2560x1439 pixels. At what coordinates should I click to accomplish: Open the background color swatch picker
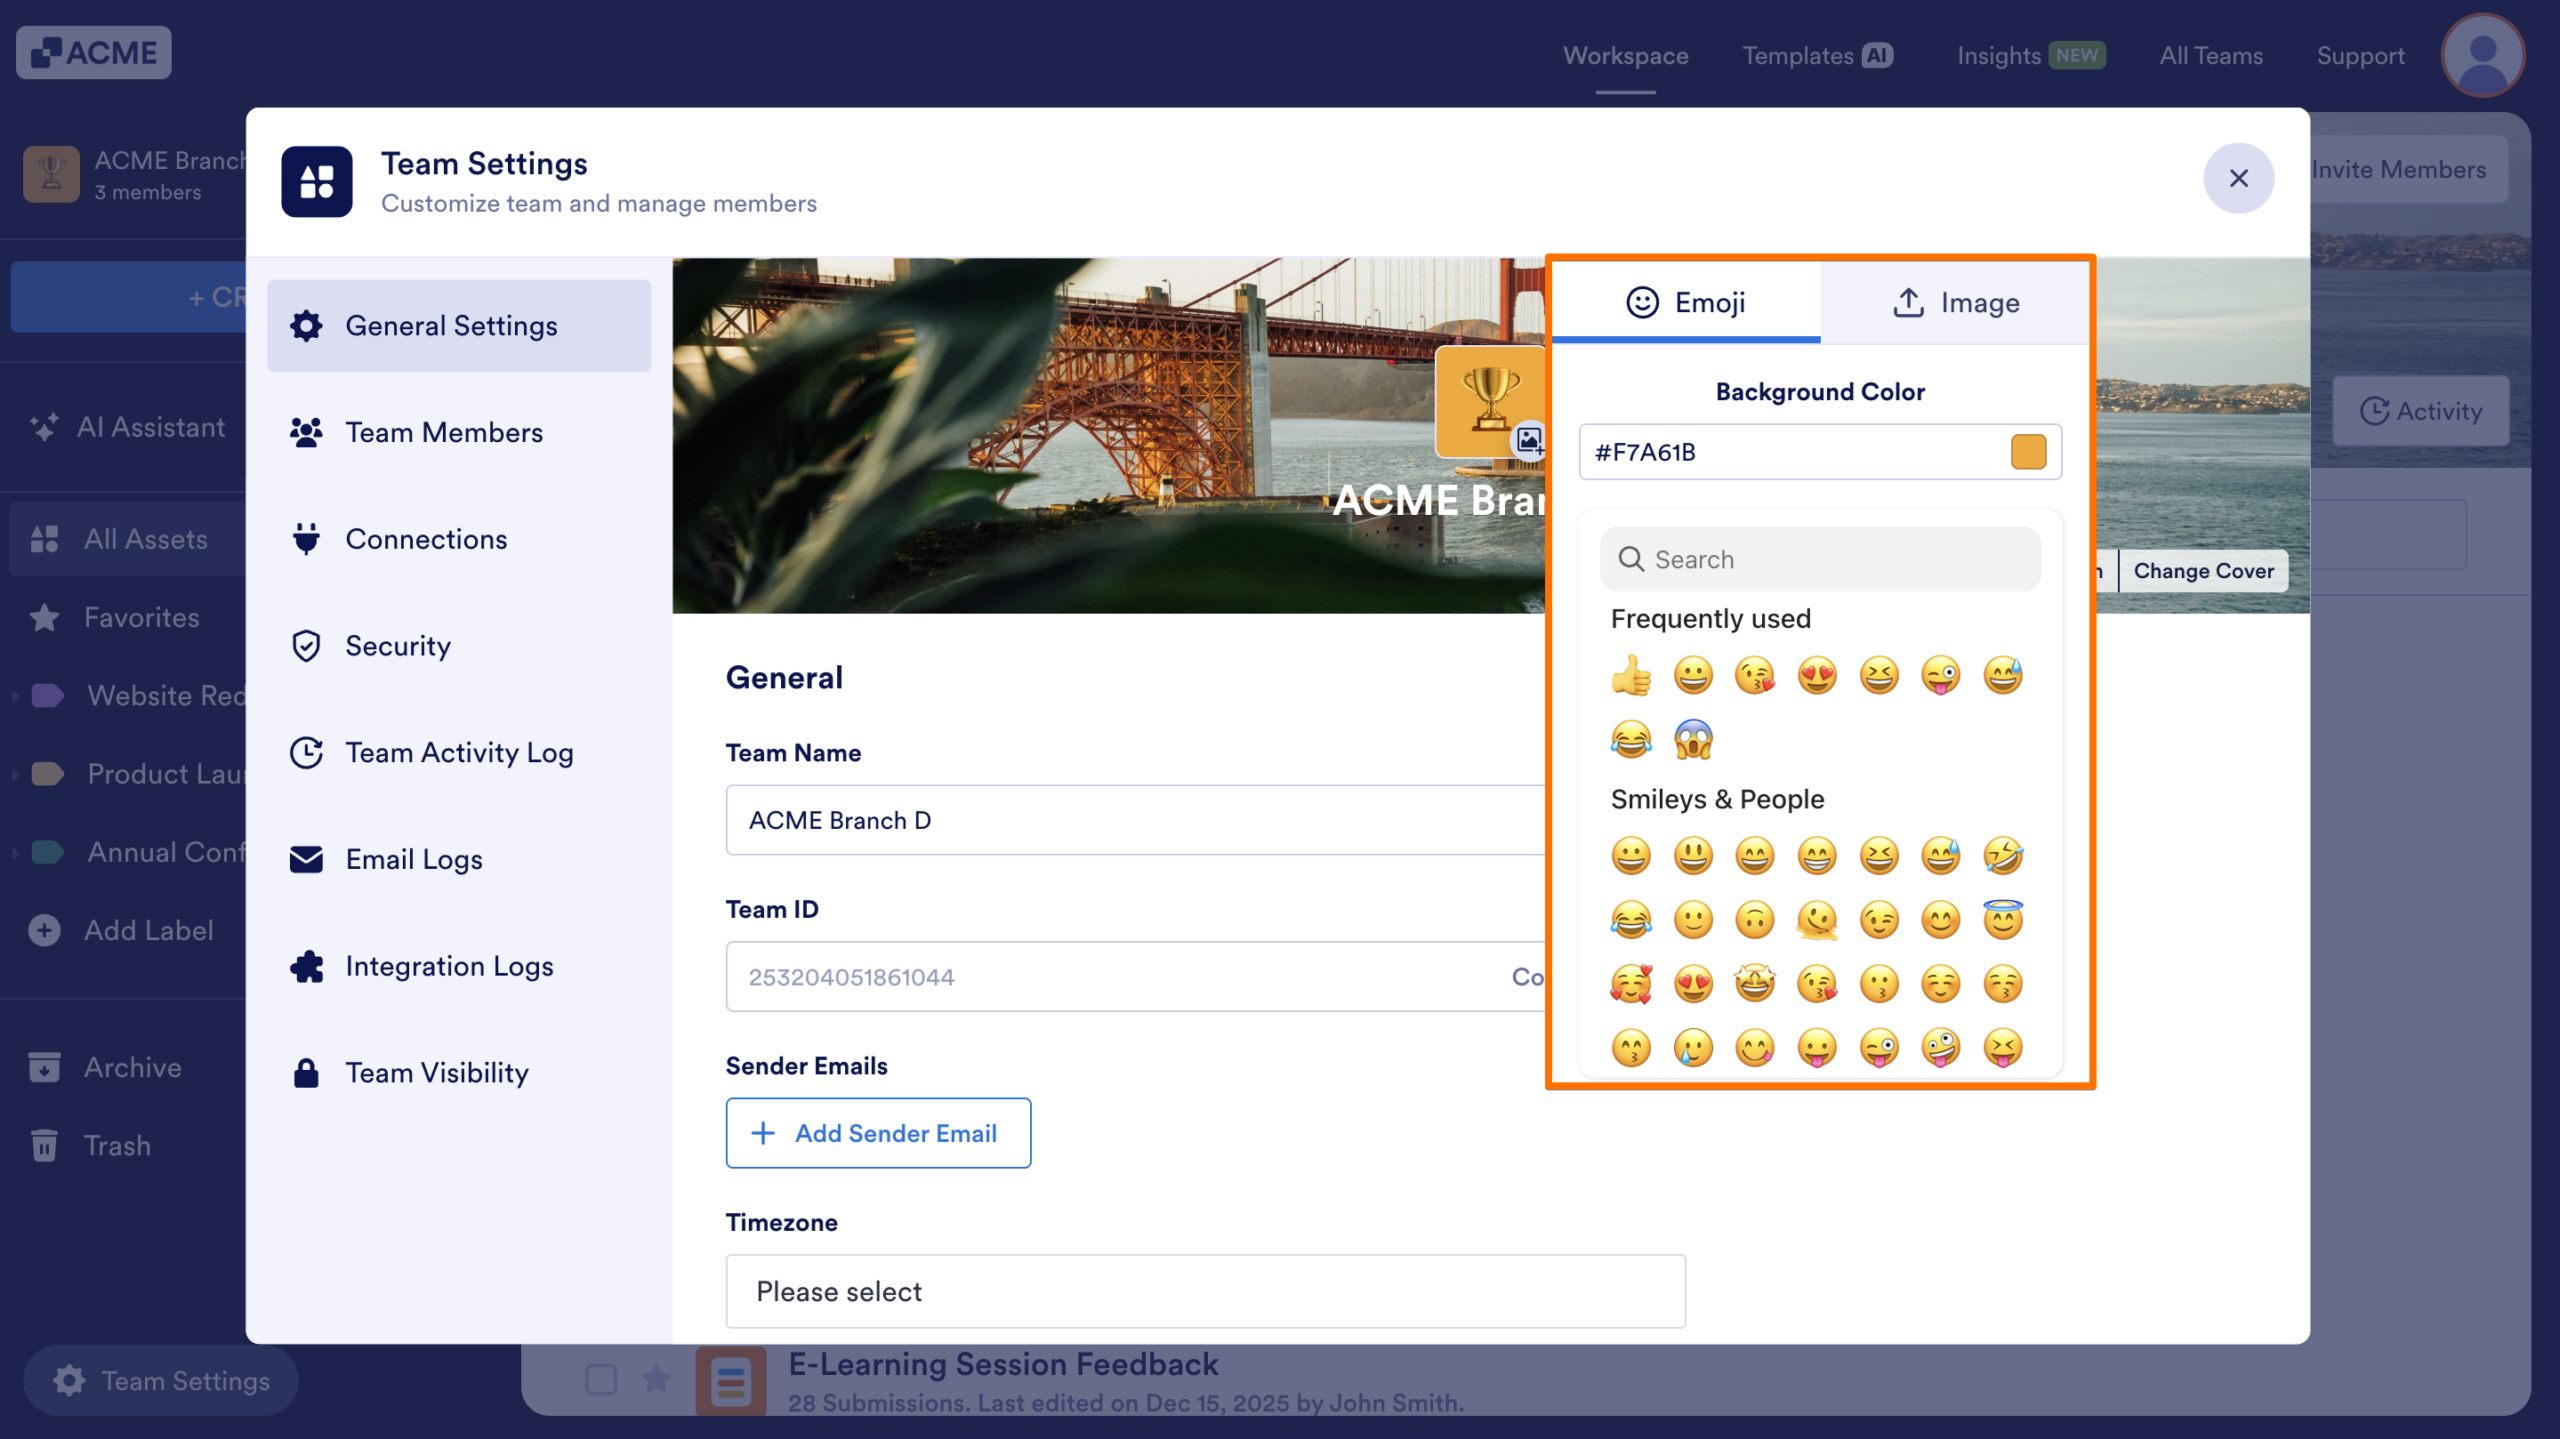coord(2027,452)
